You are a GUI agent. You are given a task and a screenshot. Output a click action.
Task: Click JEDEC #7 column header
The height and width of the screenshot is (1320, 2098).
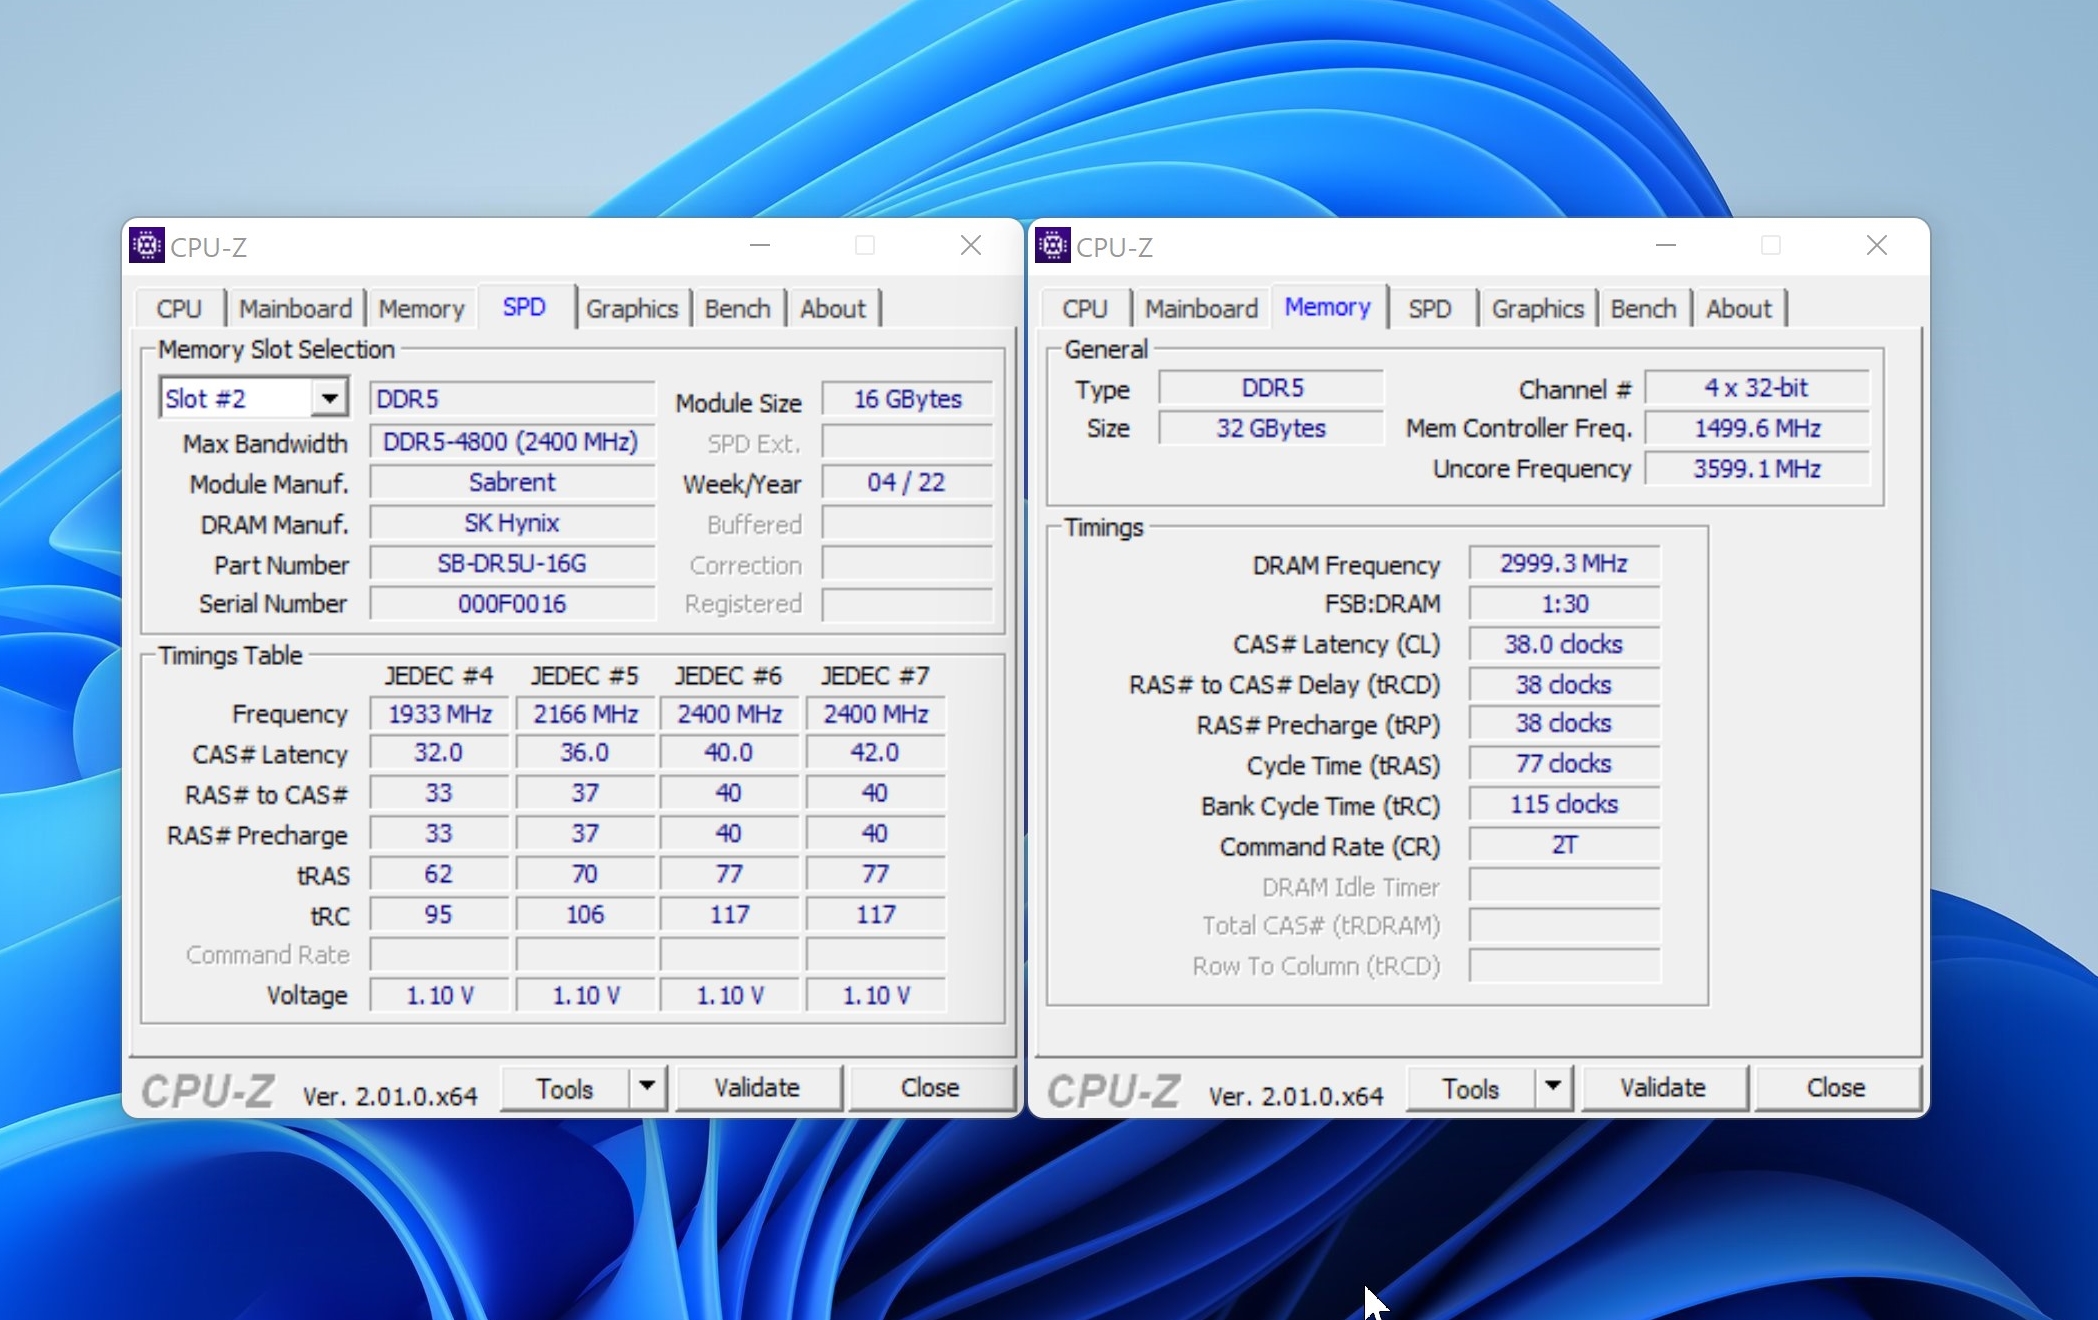point(876,676)
